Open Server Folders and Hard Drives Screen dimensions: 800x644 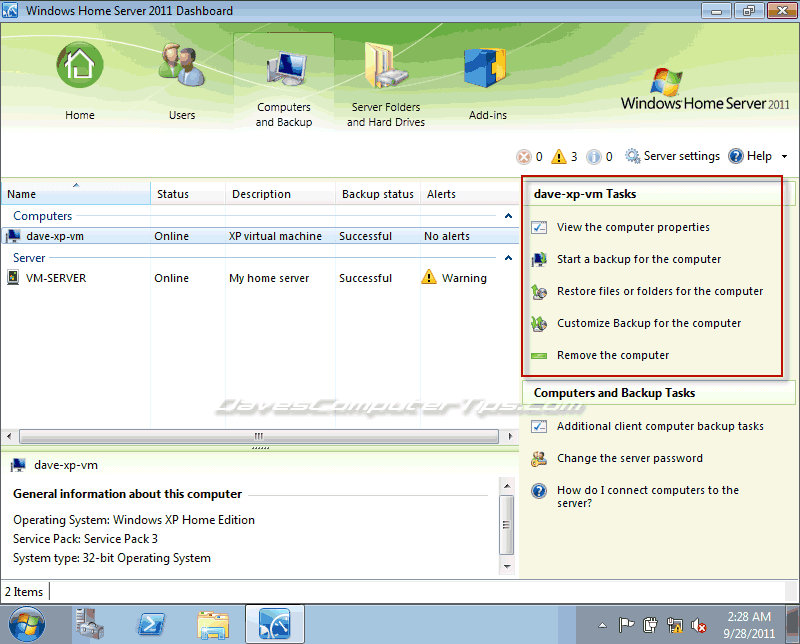(386, 81)
